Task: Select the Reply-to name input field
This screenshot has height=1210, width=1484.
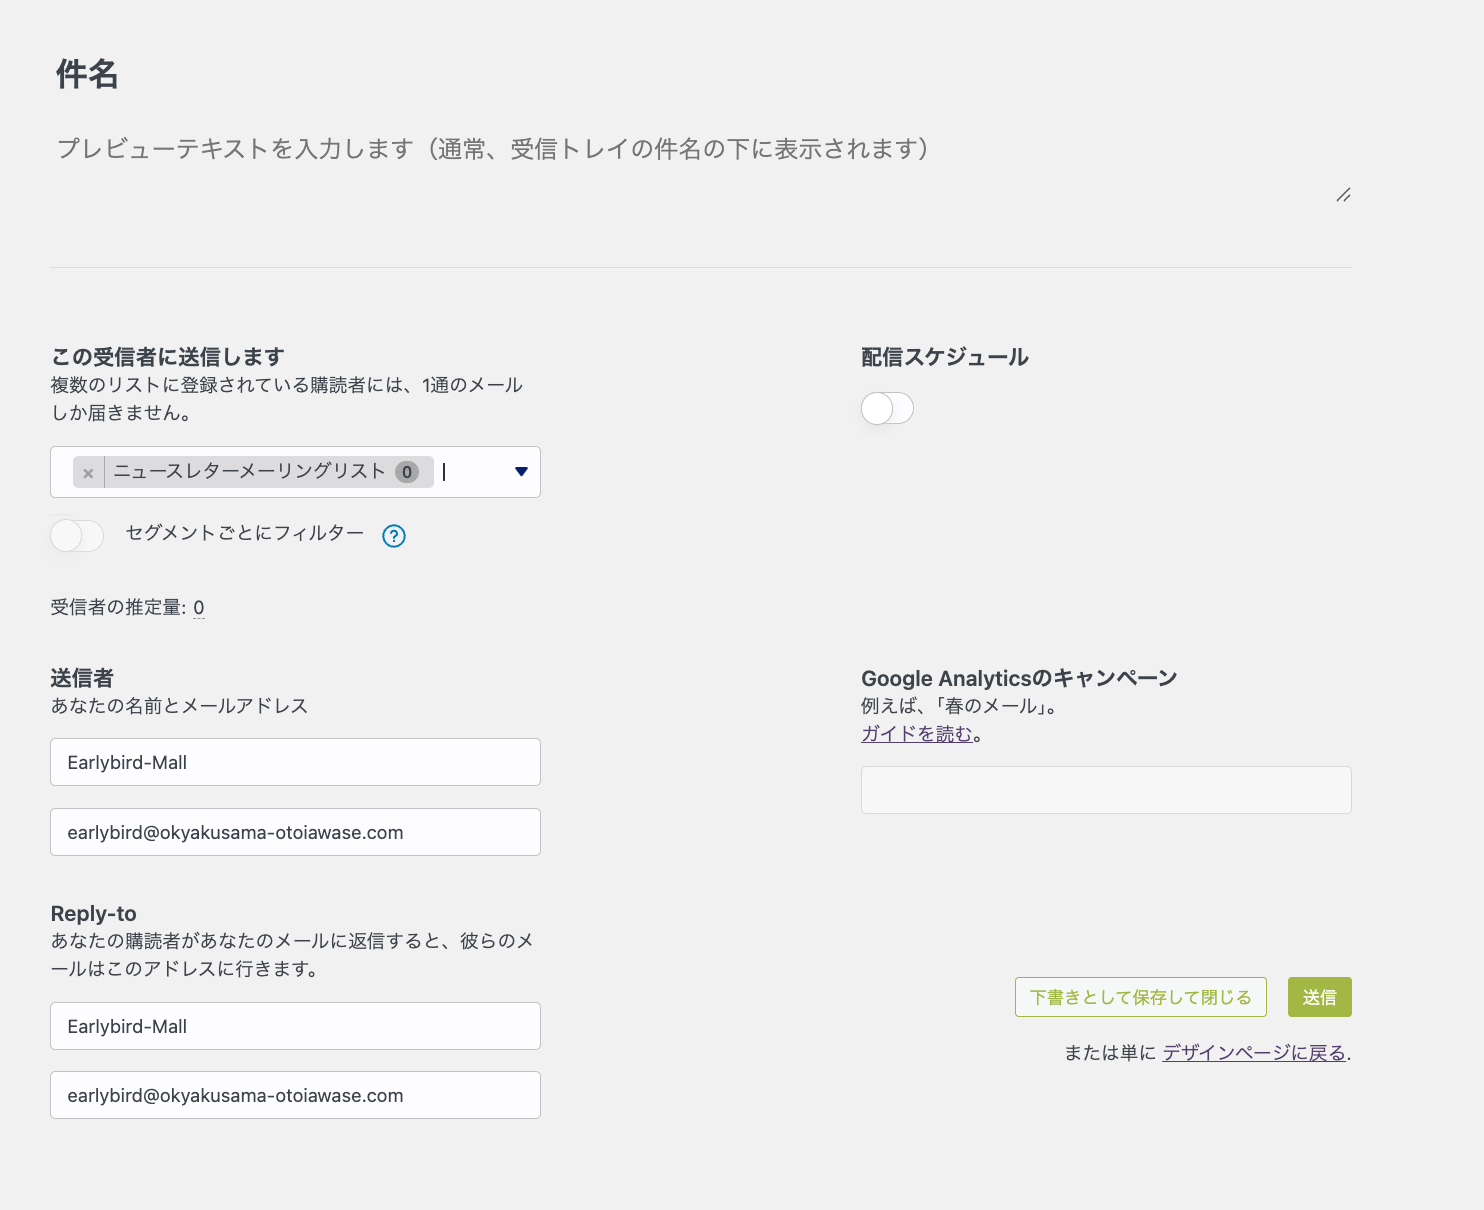Action: [295, 1026]
